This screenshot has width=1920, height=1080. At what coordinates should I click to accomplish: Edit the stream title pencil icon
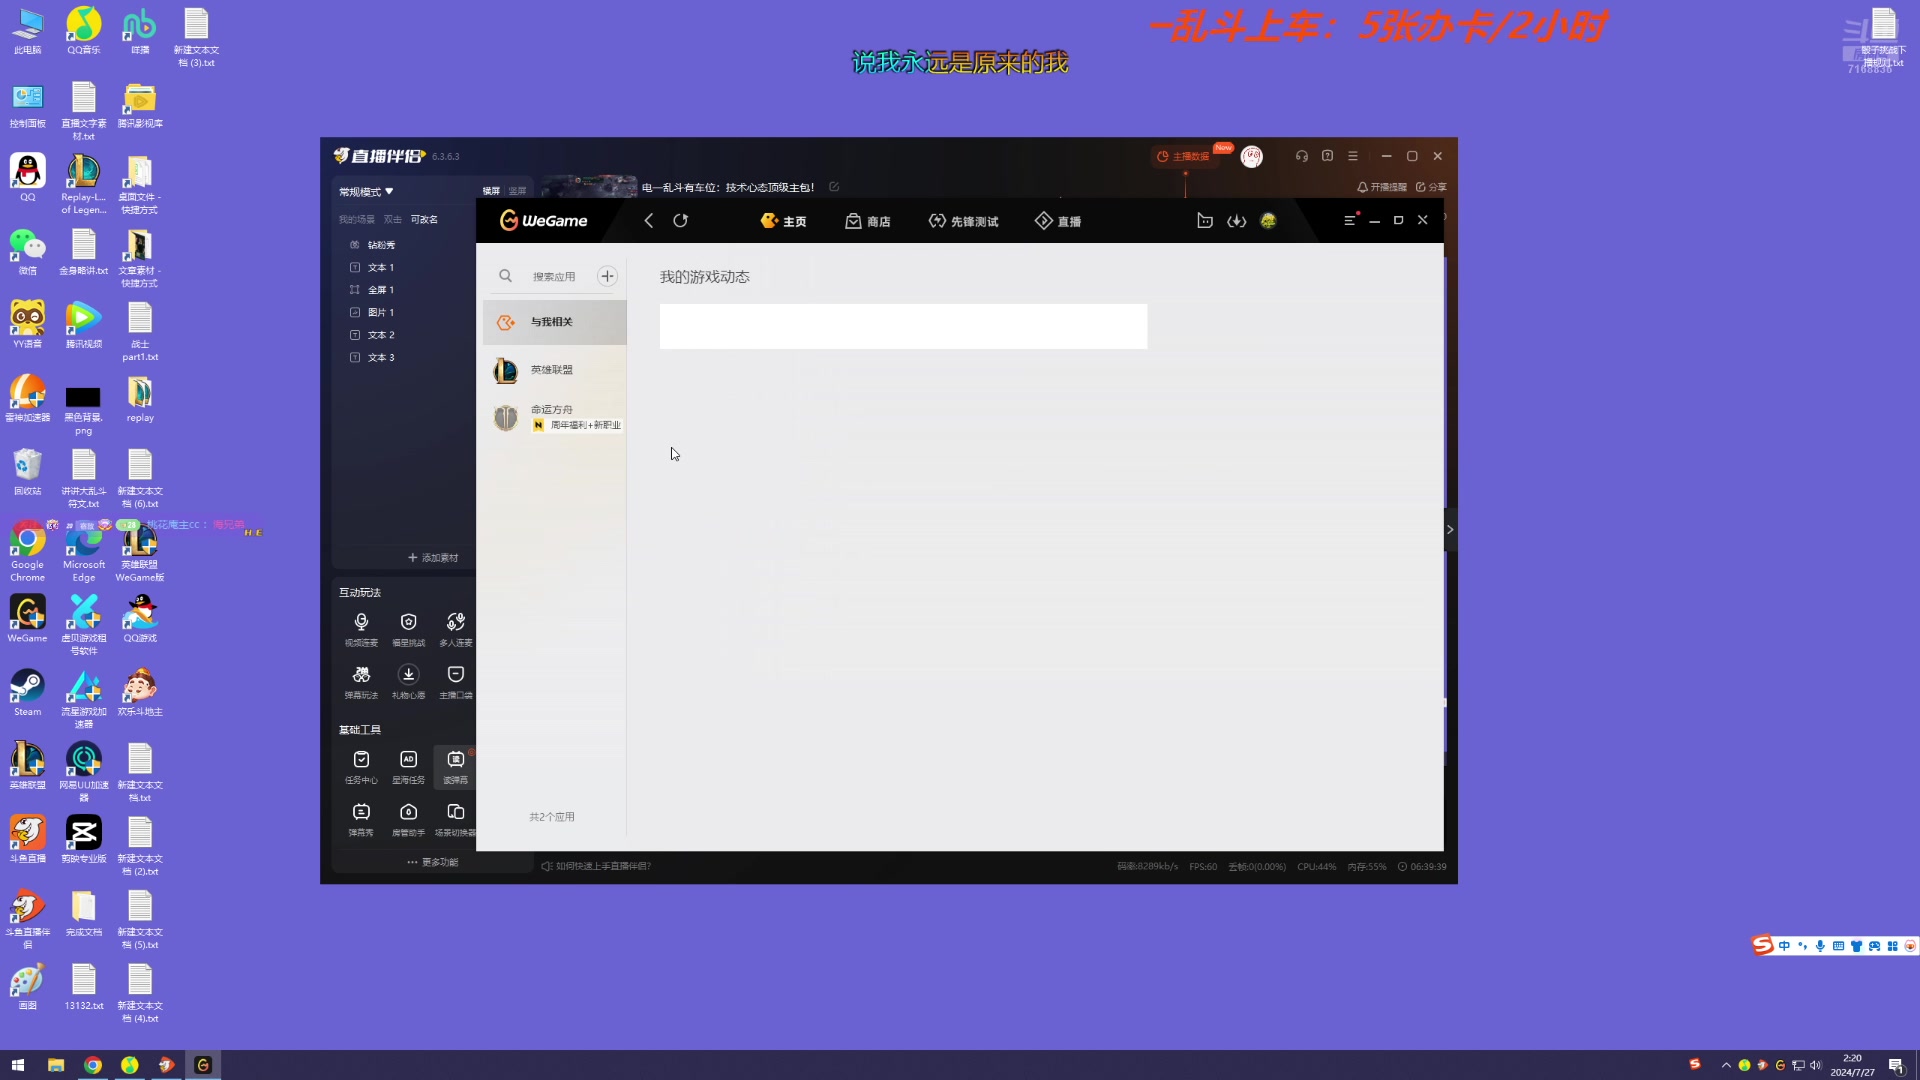(x=834, y=187)
